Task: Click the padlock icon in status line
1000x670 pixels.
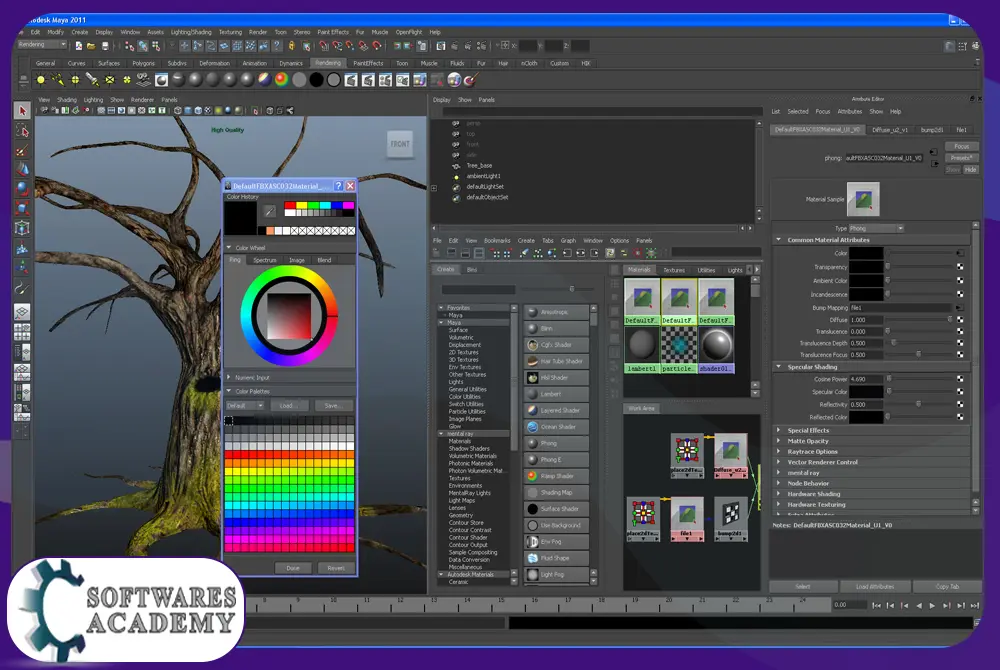Action: [291, 46]
